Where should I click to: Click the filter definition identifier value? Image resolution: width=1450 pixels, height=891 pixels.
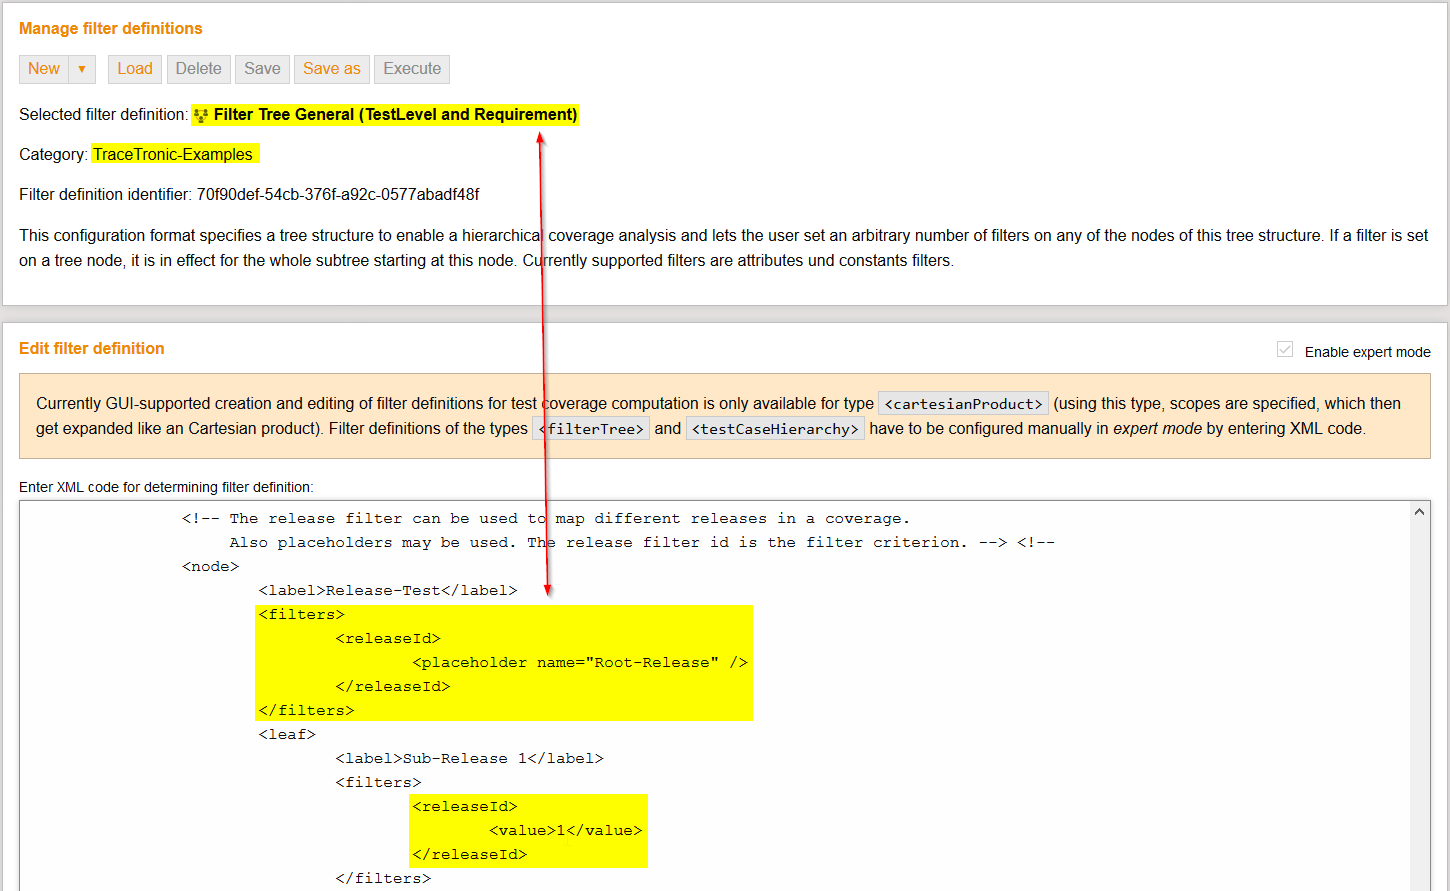tap(338, 195)
